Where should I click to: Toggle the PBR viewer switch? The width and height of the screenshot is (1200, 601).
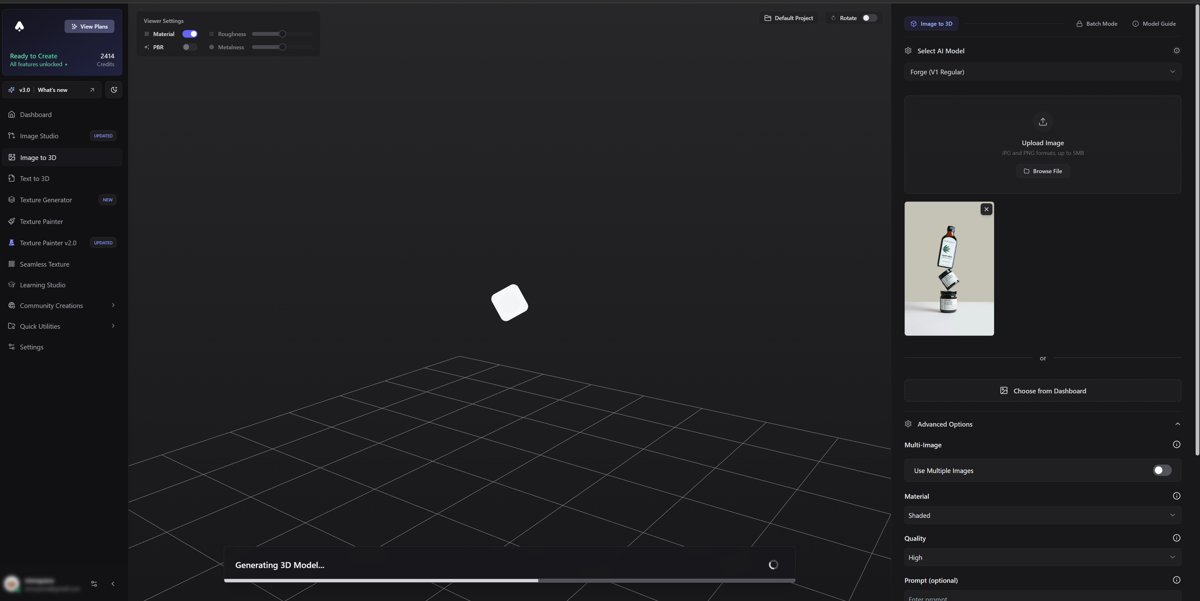click(x=189, y=47)
